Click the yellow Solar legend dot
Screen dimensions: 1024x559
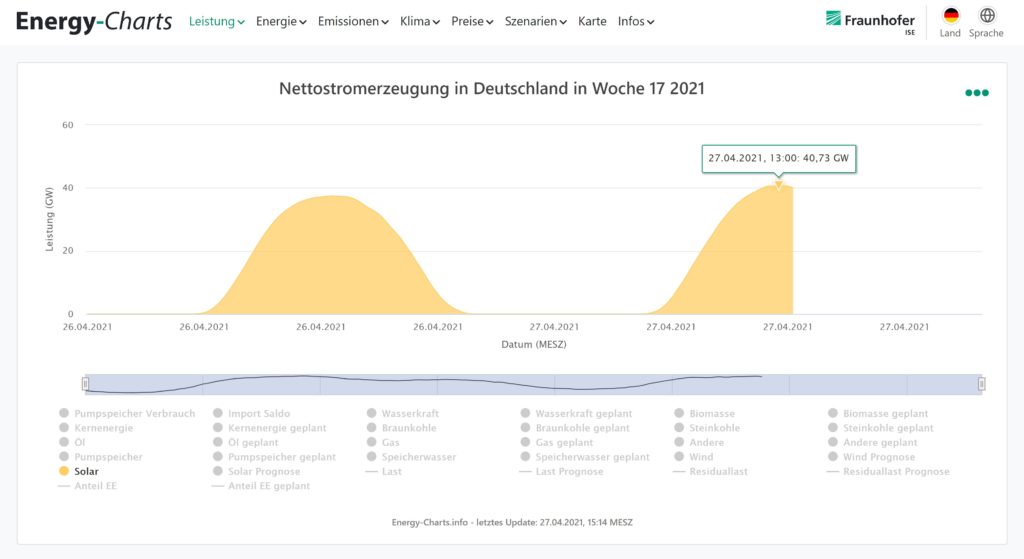pos(65,471)
